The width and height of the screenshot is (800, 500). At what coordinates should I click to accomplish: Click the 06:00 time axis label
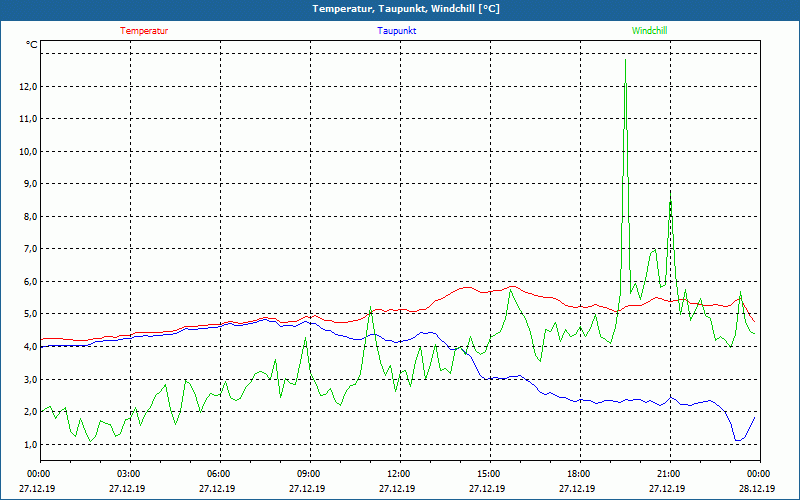click(217, 474)
